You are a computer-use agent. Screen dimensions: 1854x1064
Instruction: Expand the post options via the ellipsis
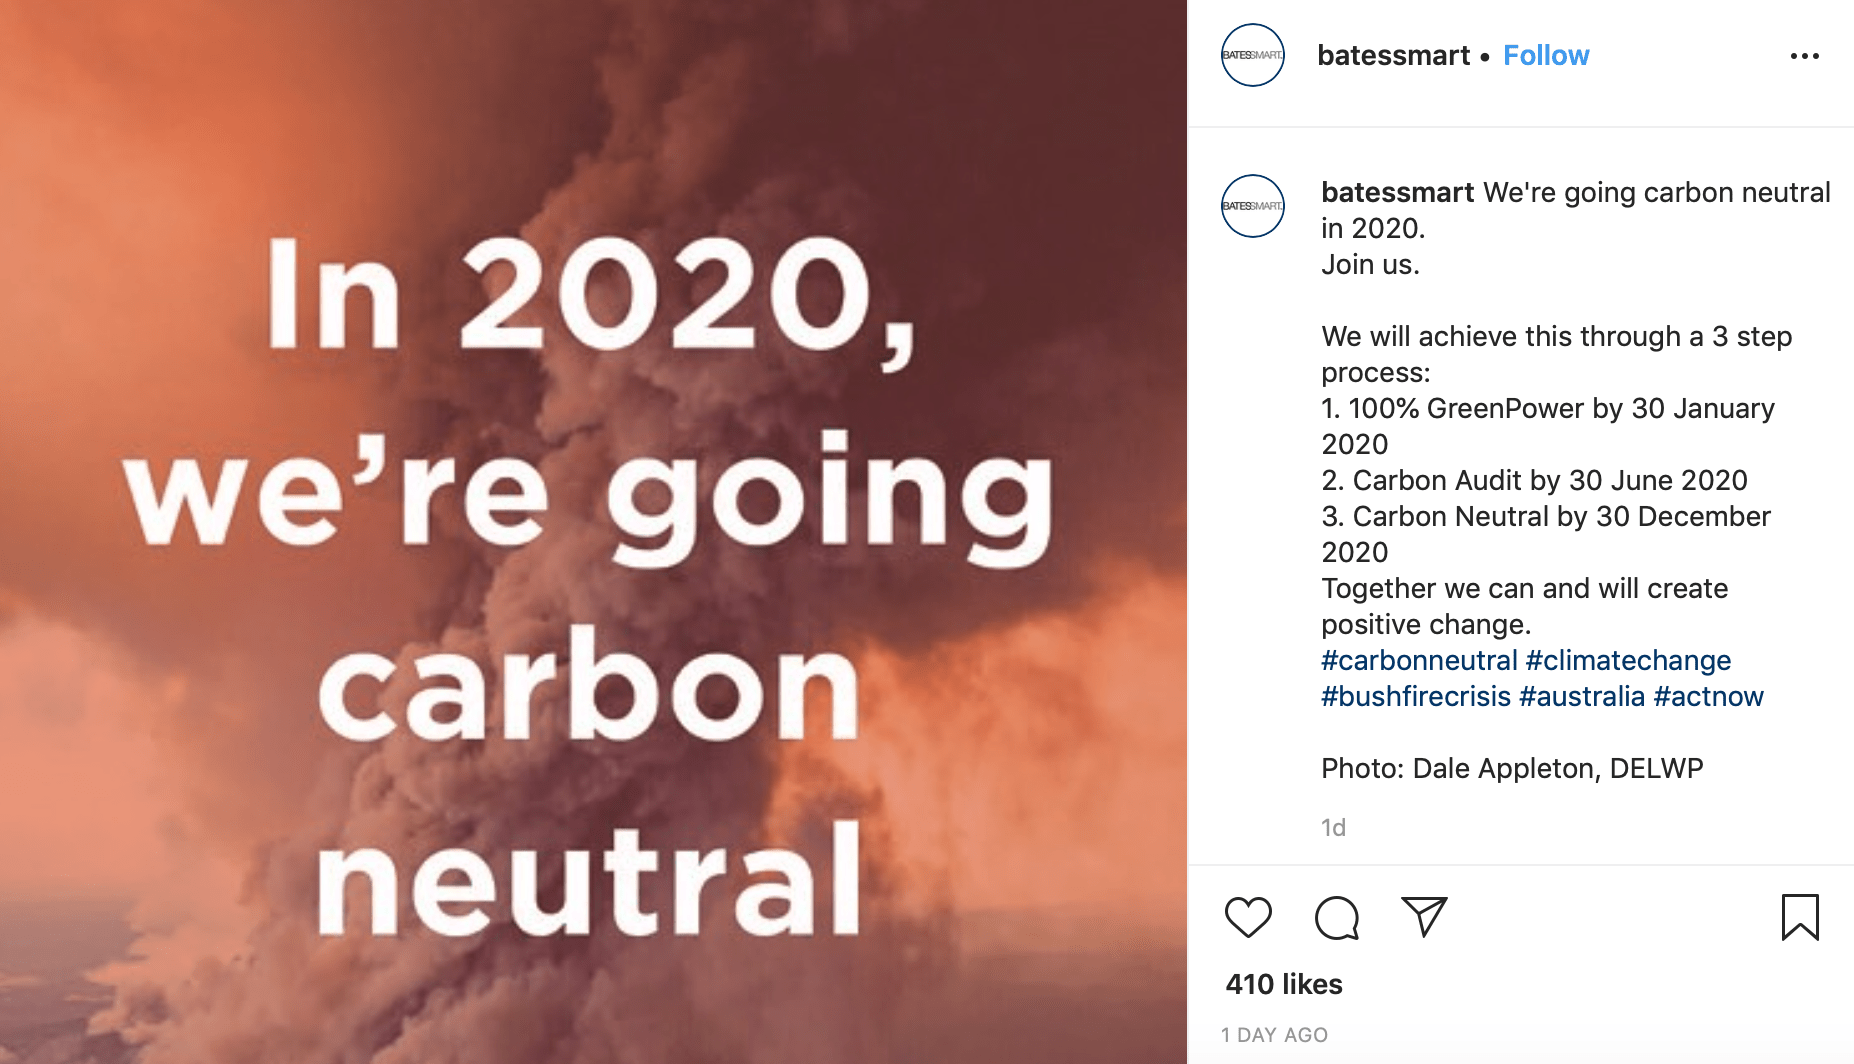coord(1806,57)
